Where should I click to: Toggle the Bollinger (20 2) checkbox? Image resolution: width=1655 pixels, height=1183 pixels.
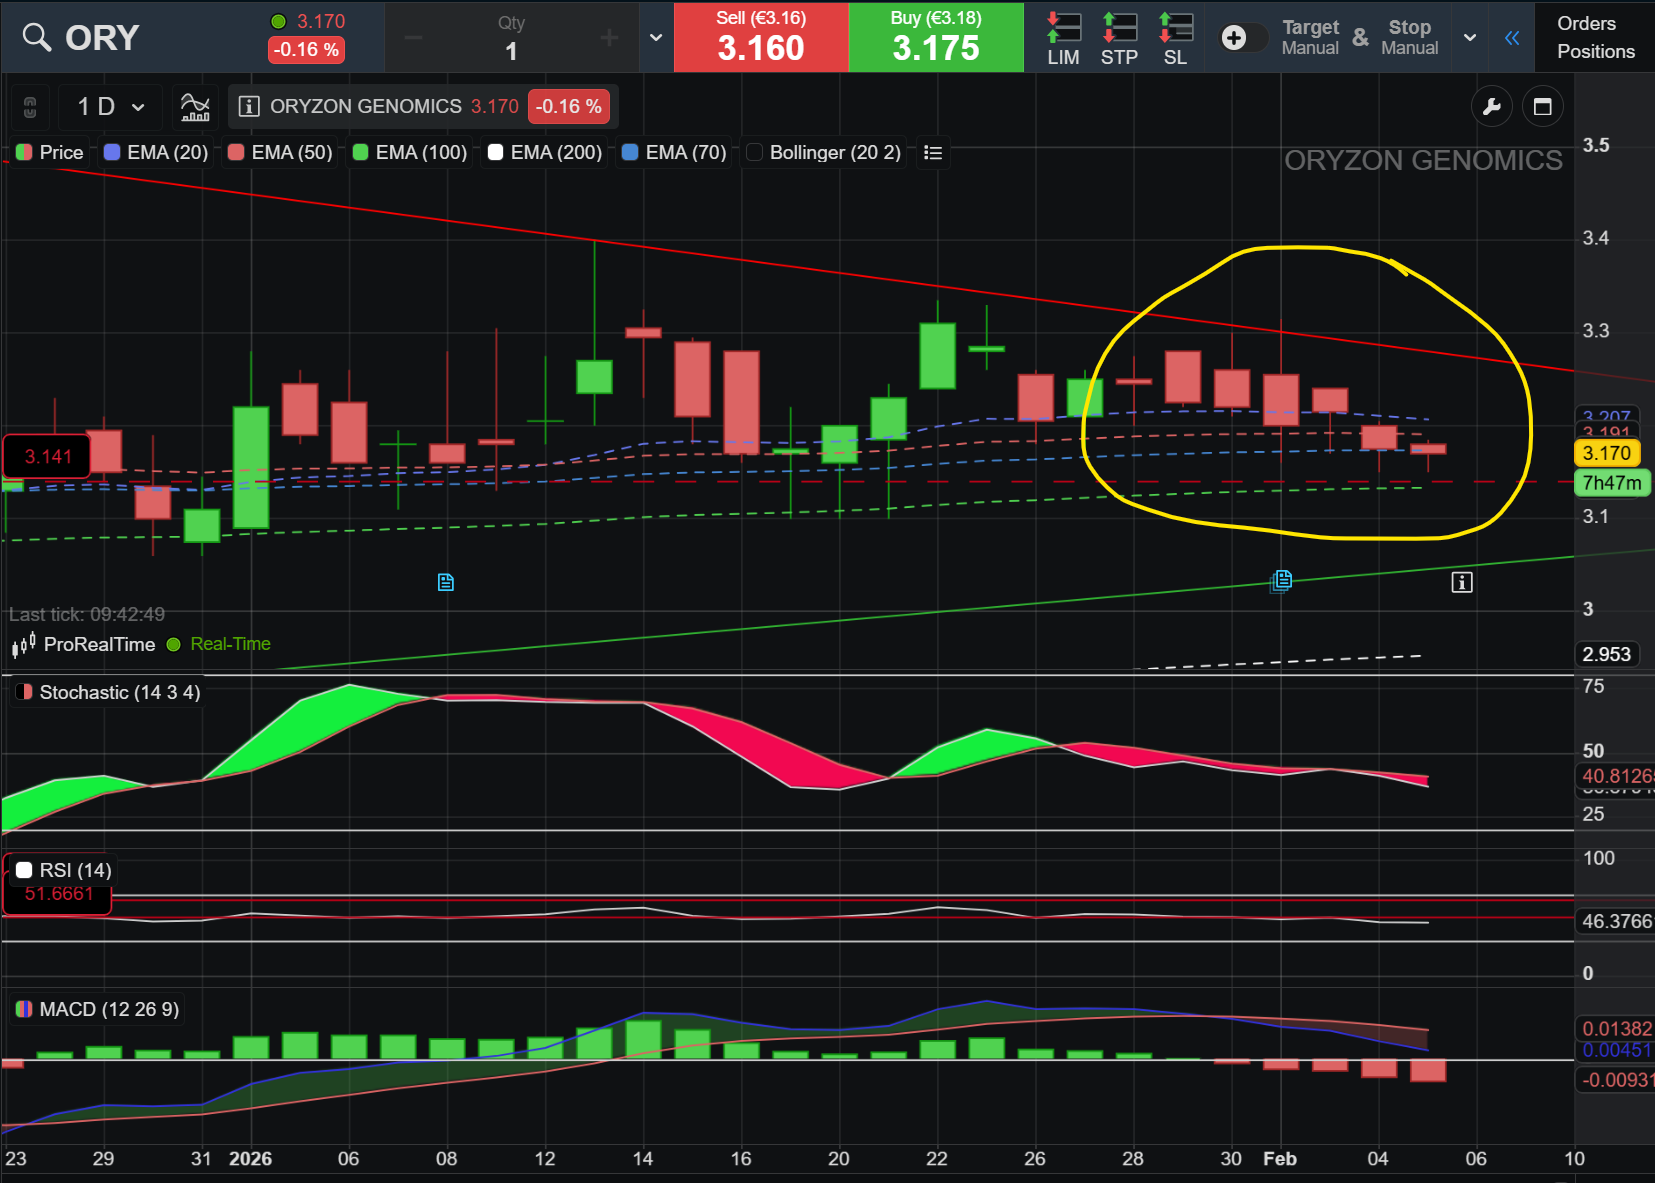click(755, 152)
